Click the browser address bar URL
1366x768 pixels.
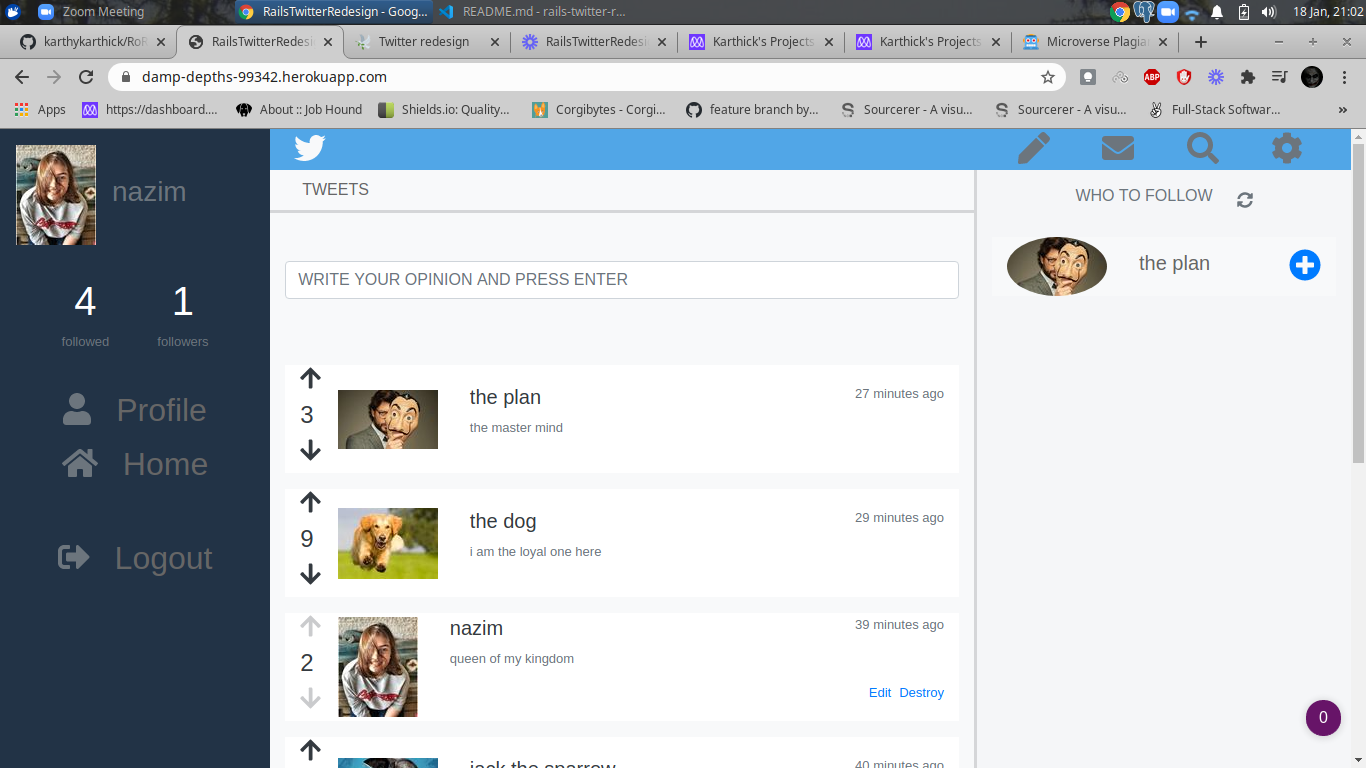264,77
